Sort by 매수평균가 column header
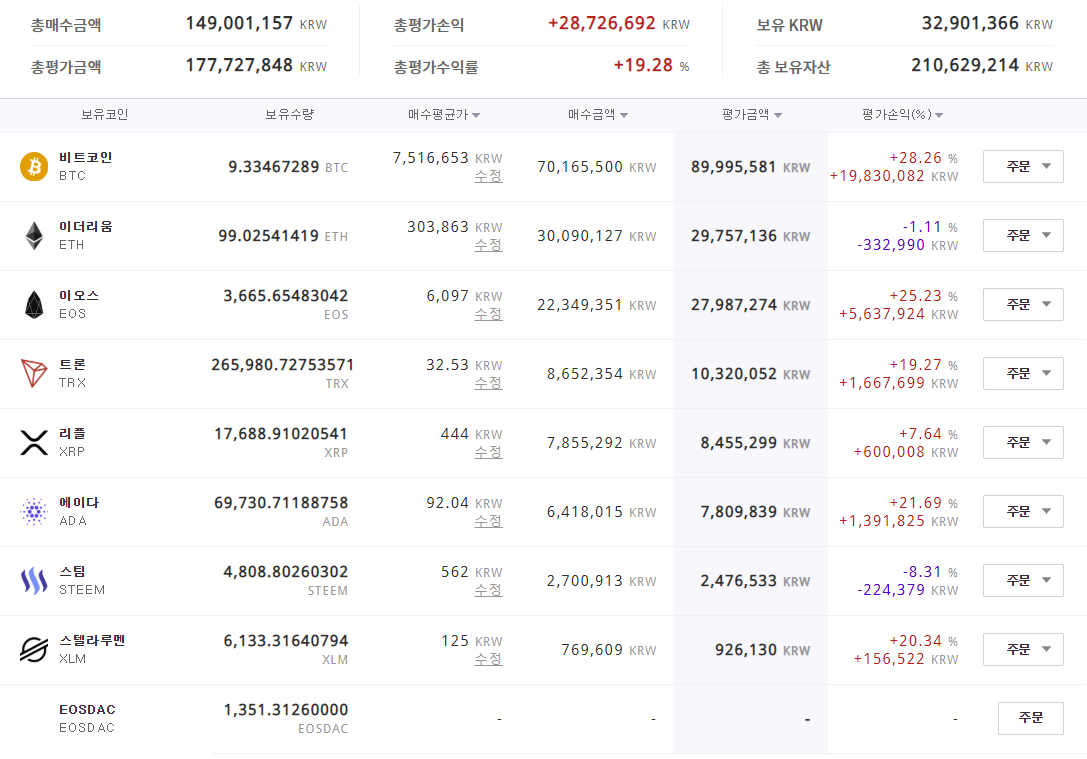Image resolution: width=1087 pixels, height=759 pixels. click(444, 115)
